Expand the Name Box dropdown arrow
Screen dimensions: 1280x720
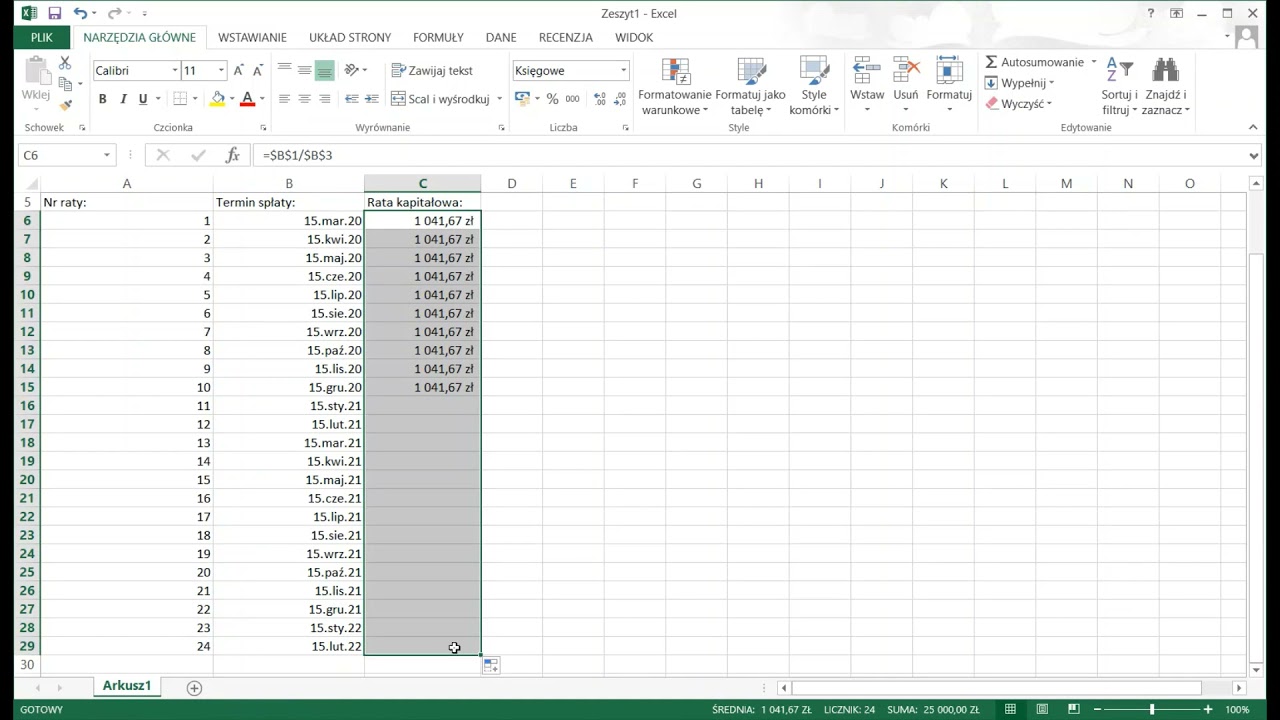(106, 155)
